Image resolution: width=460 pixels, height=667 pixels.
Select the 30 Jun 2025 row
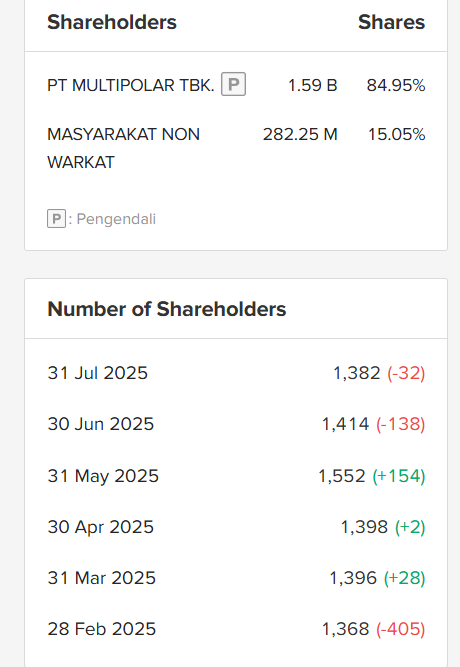[x=236, y=424]
